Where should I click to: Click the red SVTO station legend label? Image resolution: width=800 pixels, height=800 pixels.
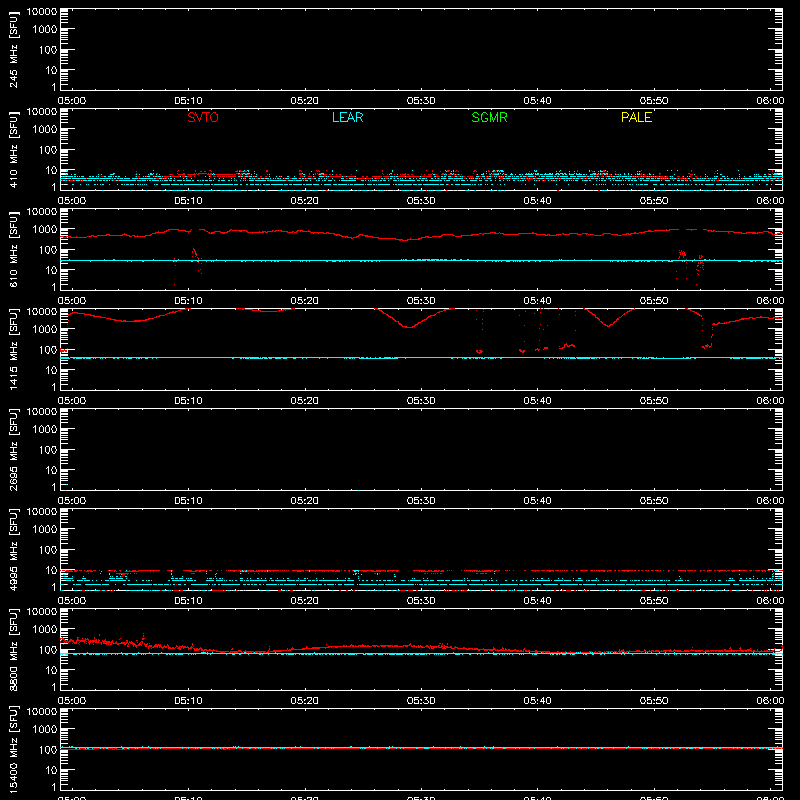tap(203, 117)
